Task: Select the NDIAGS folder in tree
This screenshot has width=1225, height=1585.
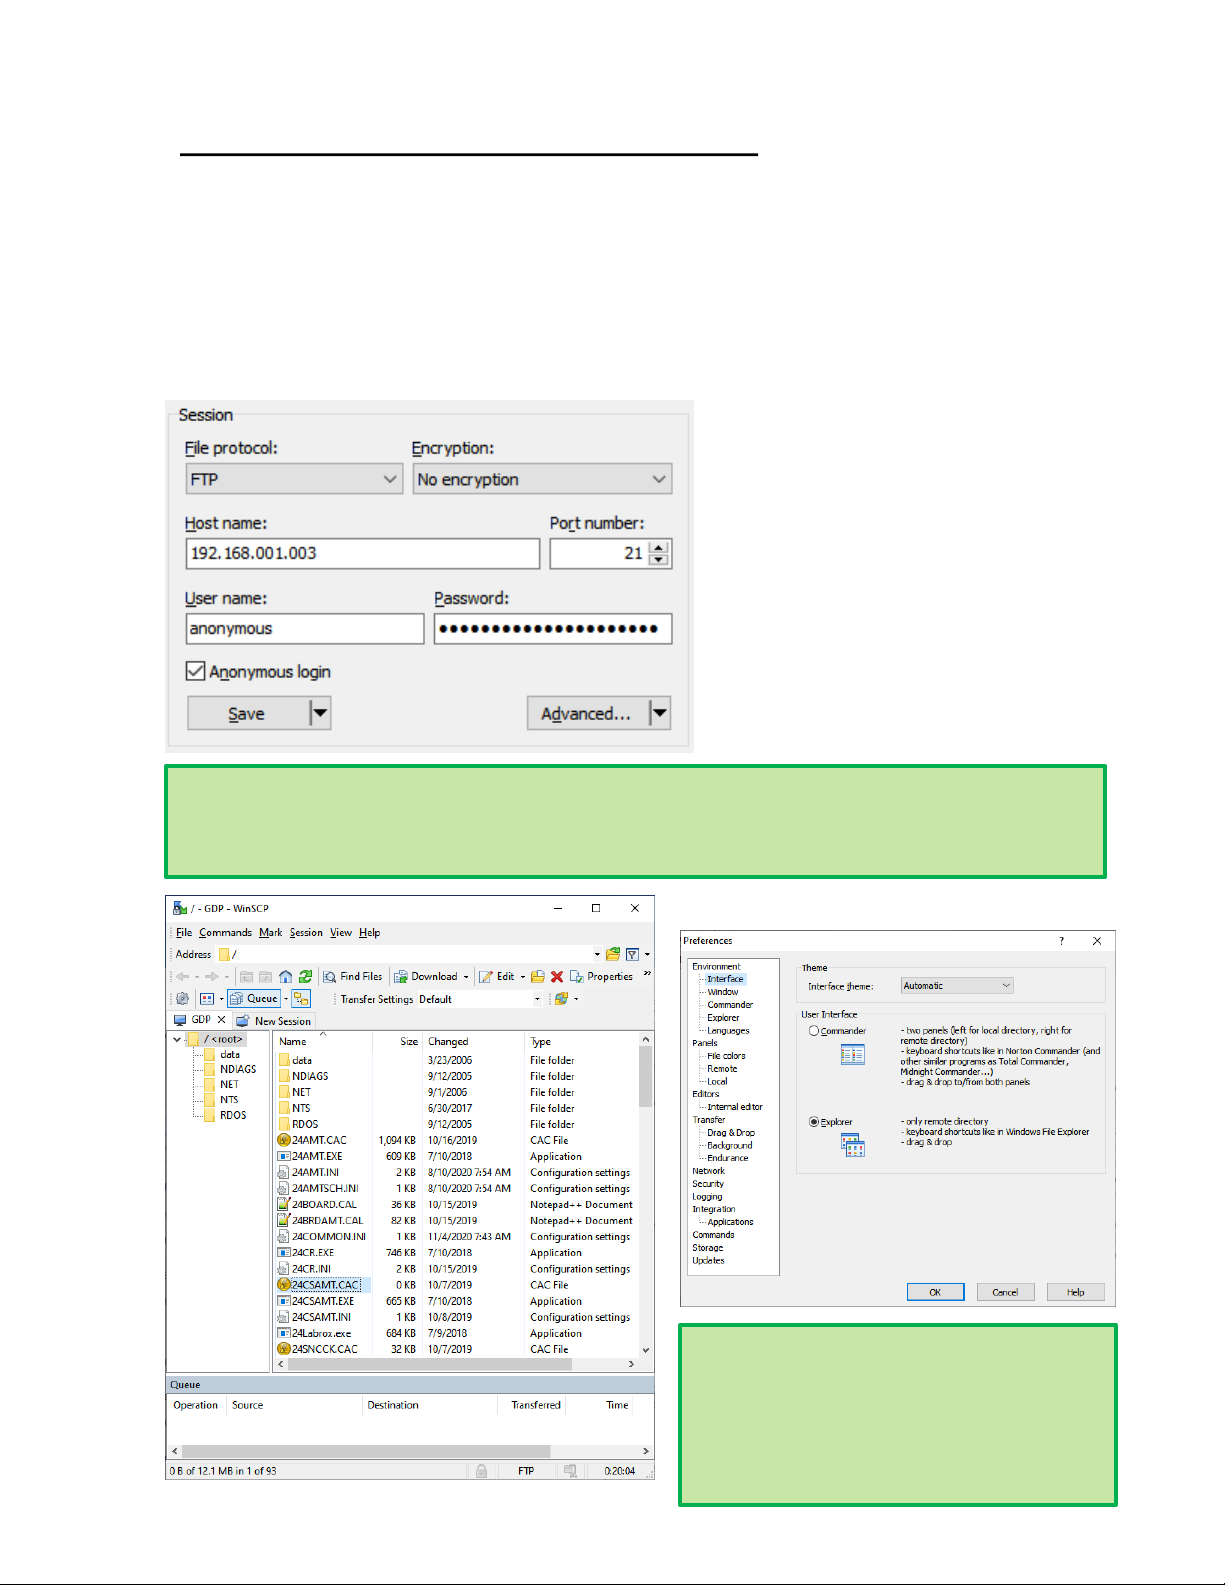Action: pyautogui.click(x=238, y=1069)
